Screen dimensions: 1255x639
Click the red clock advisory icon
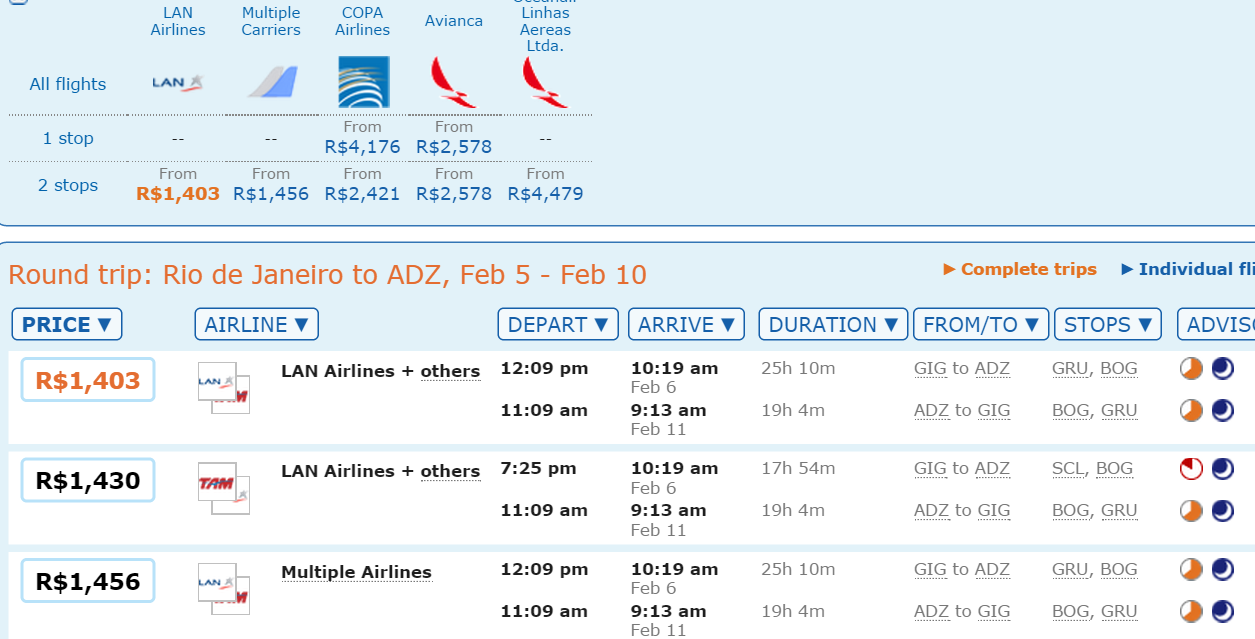(1191, 469)
